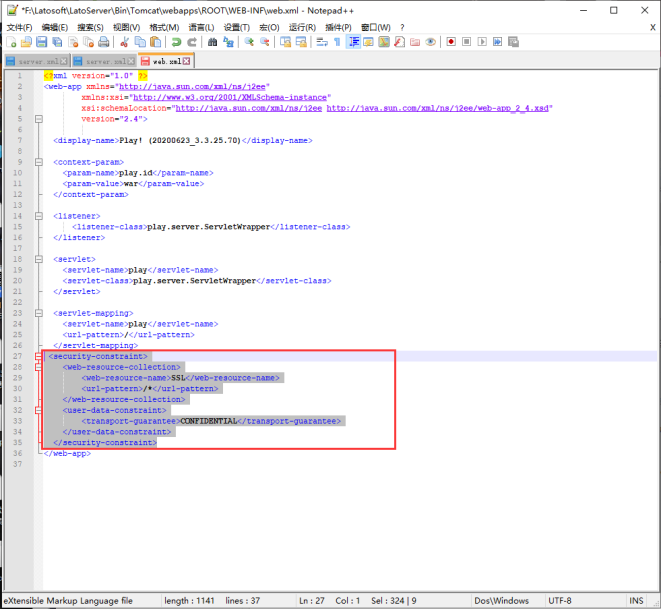Collapse the context-param fold marker

point(39,162)
